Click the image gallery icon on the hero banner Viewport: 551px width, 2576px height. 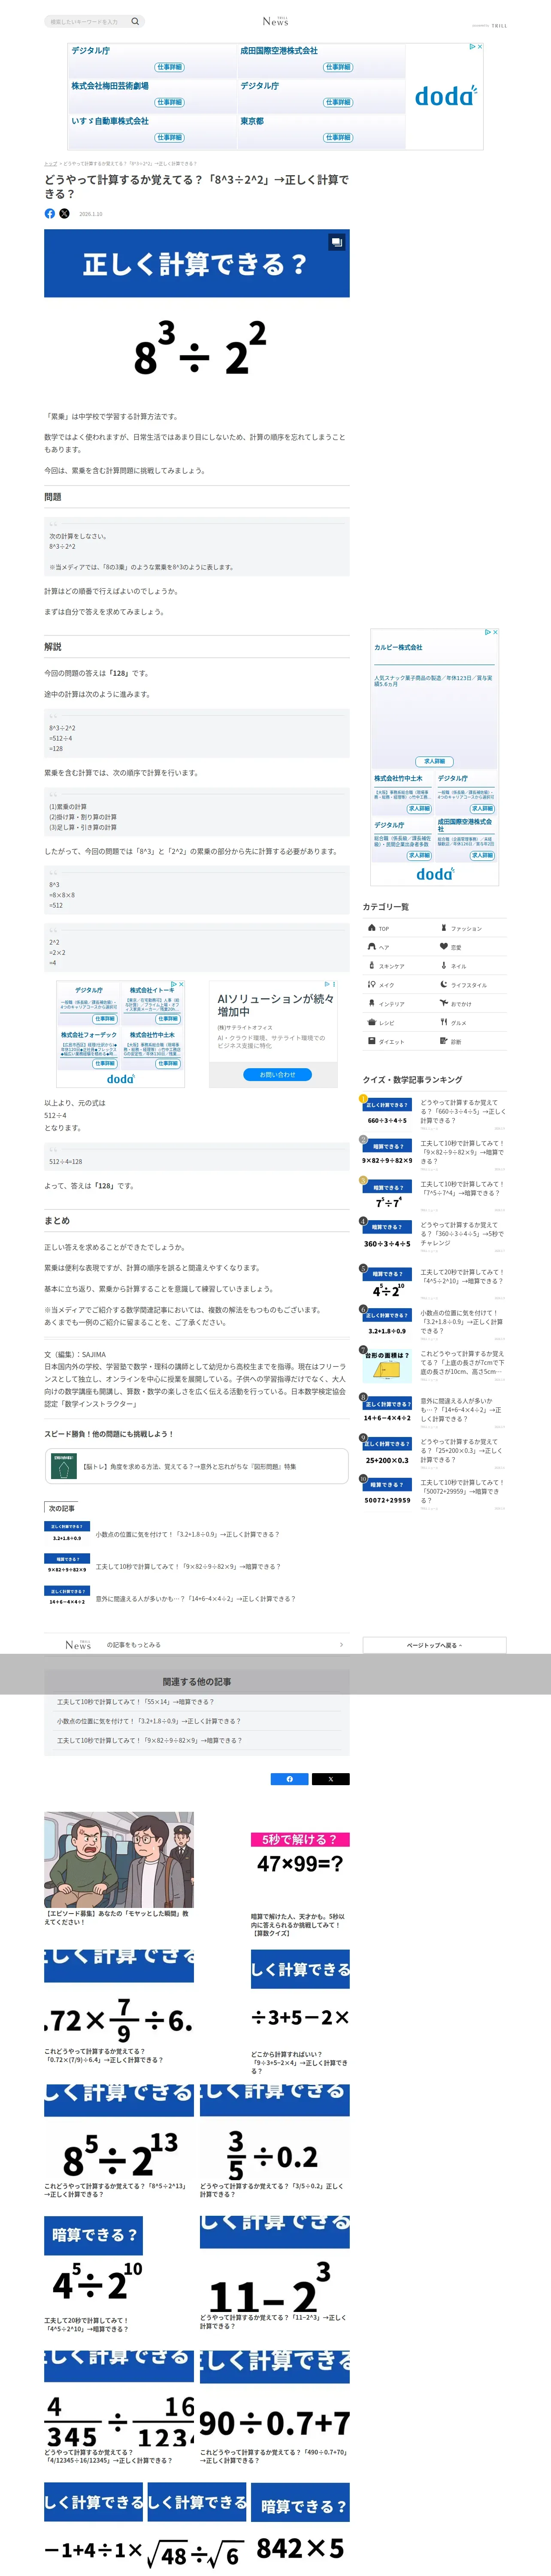337,242
